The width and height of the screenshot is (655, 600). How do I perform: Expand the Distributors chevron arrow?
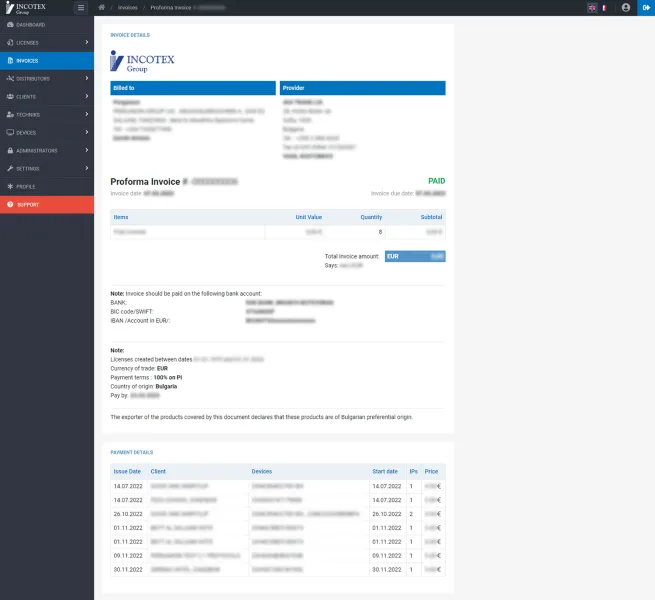(x=86, y=78)
